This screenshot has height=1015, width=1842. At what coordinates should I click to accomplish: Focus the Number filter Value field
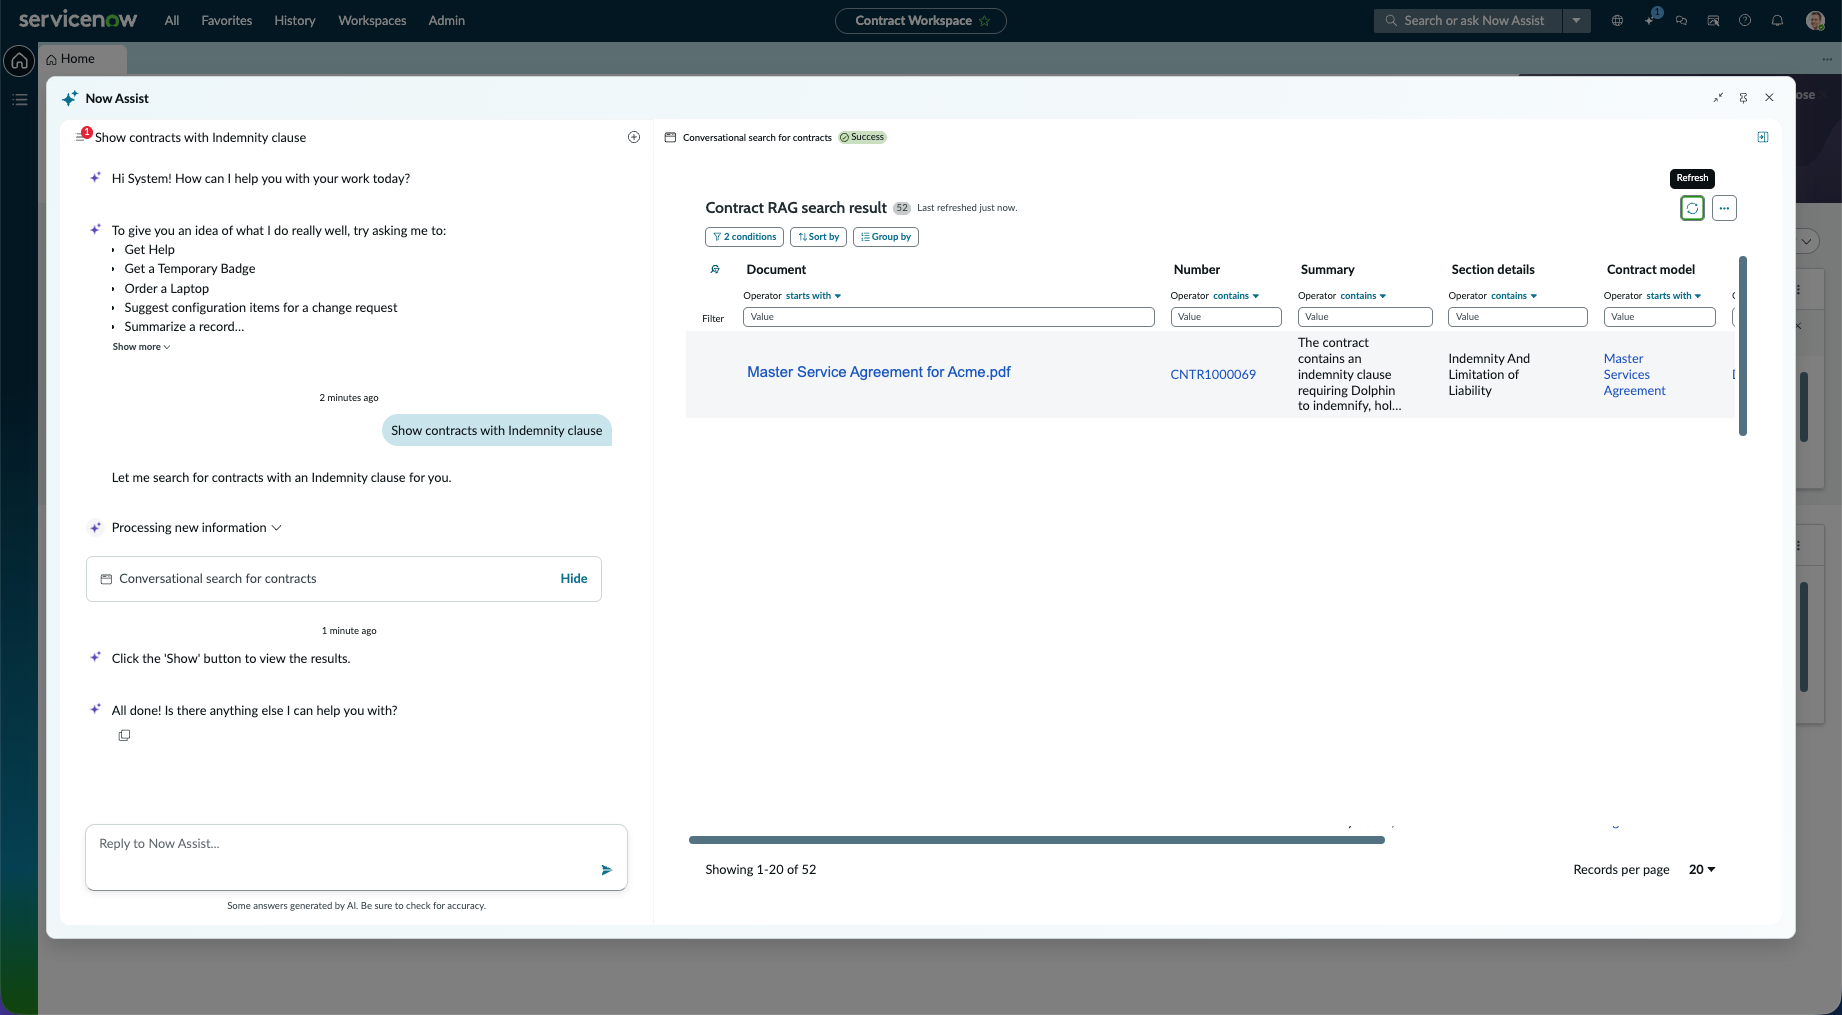click(1226, 317)
